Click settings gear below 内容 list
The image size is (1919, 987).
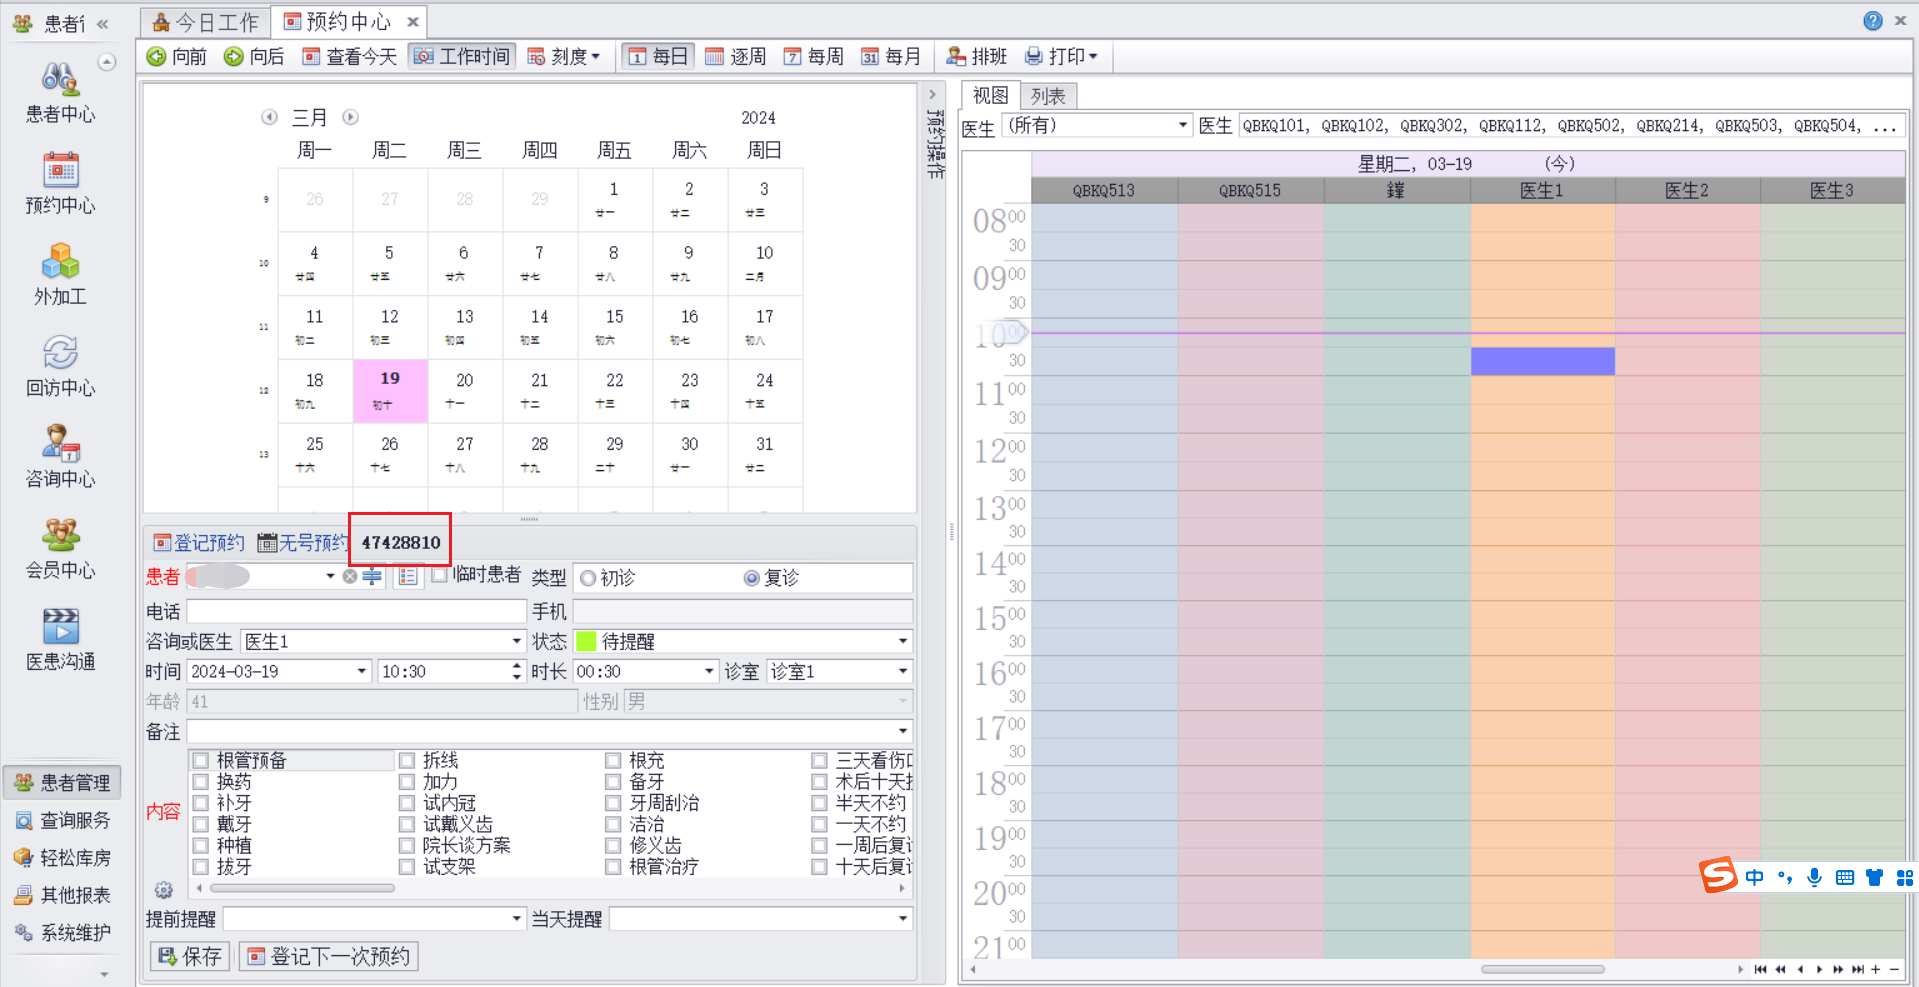click(164, 890)
